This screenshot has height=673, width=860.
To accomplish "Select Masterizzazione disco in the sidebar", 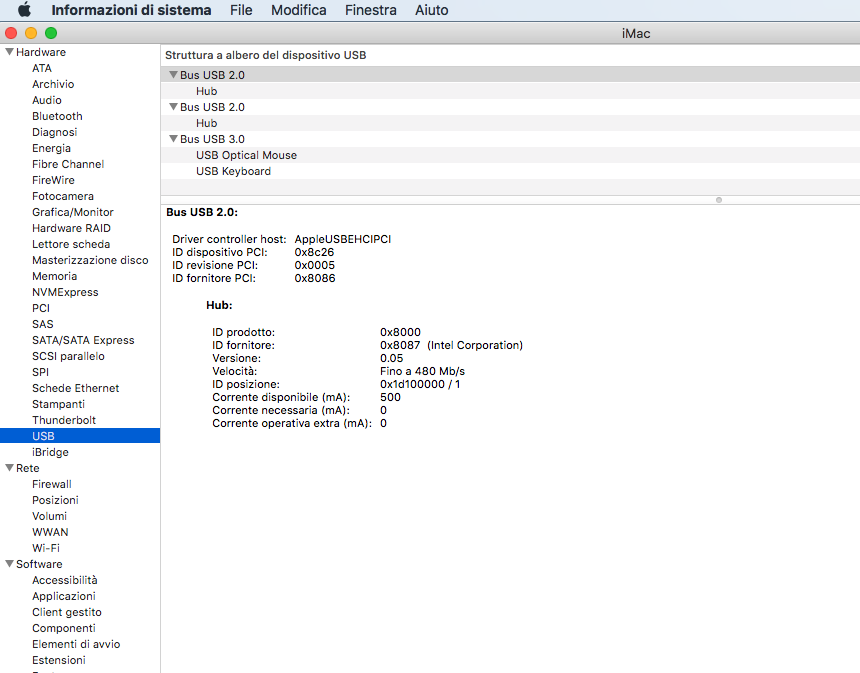I will point(90,260).
